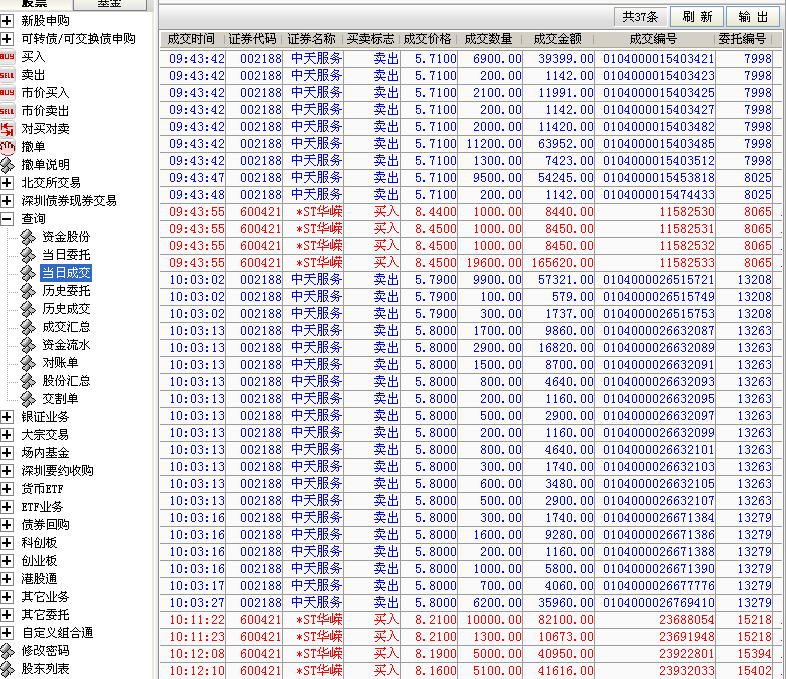Viewport: 786px width, 679px height.
Task: Click the icon beside 资金股份
Action: [x=28, y=237]
